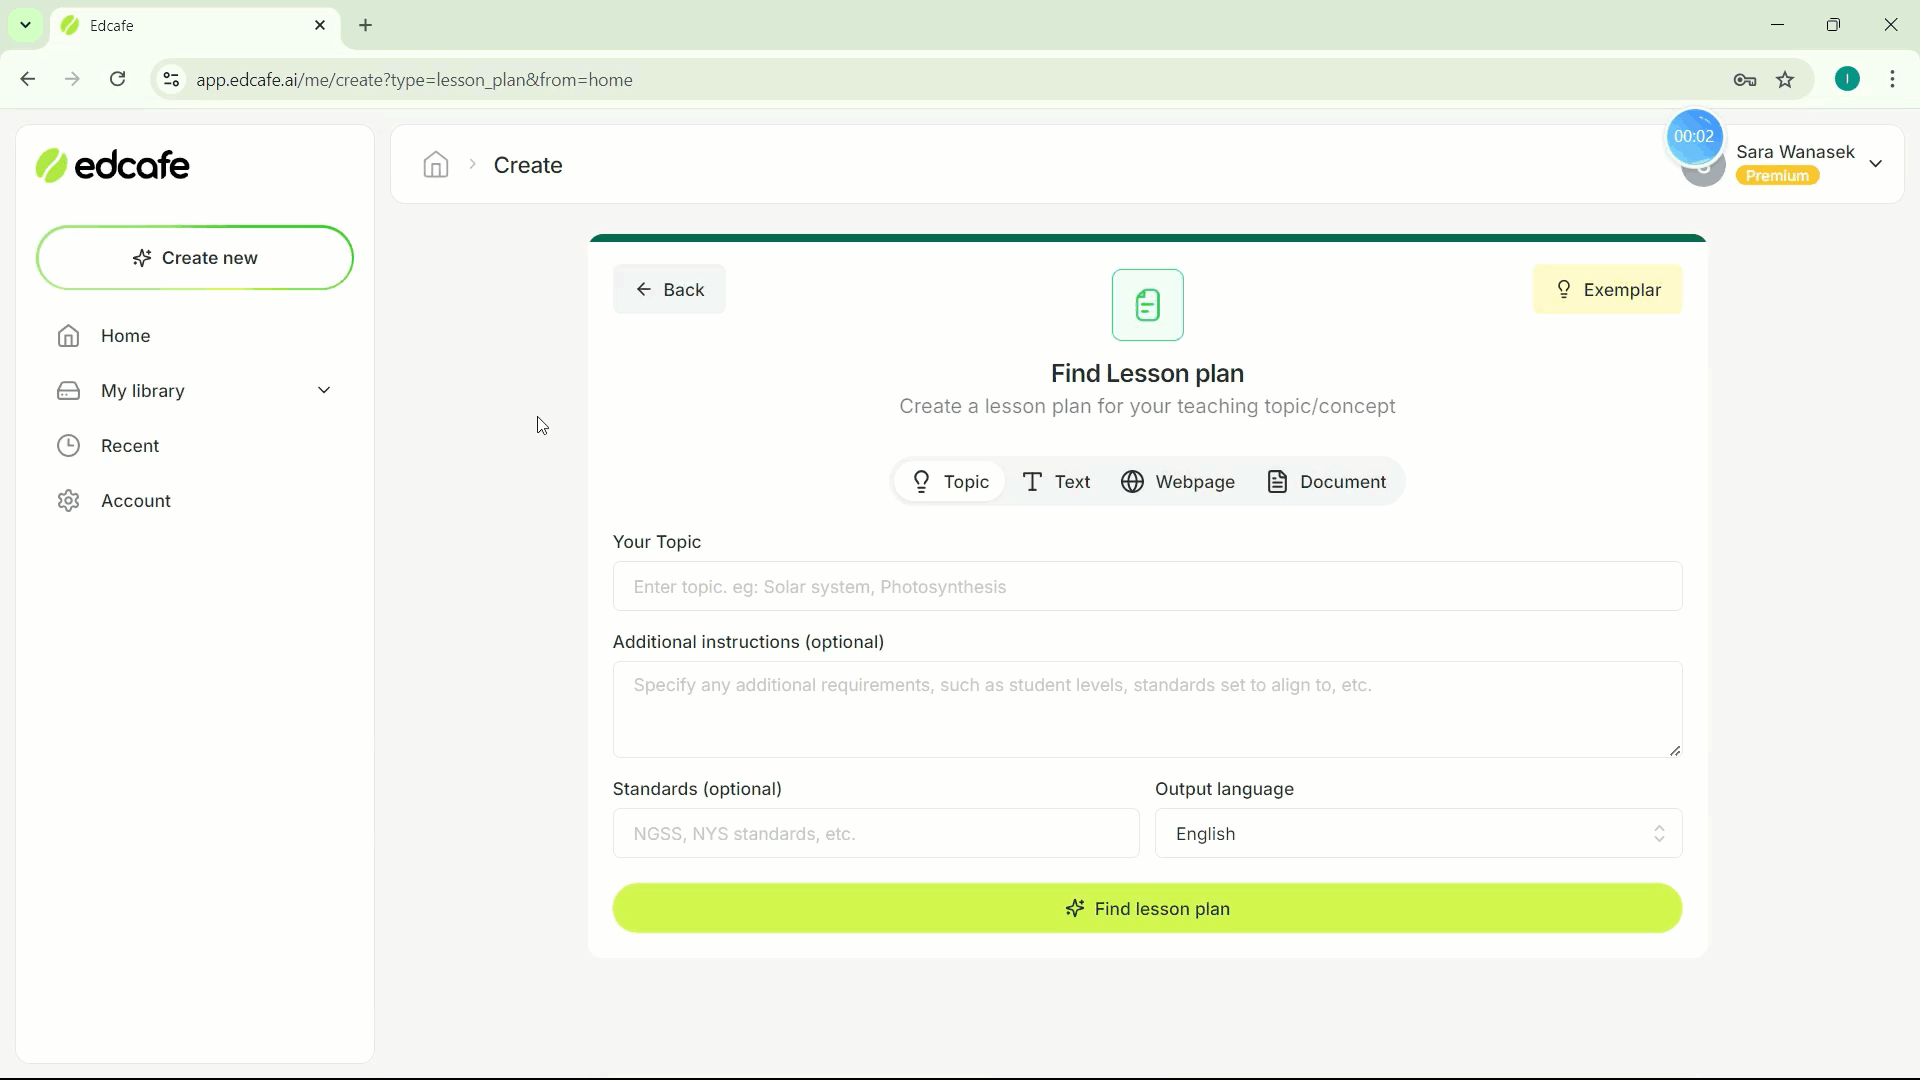Screen dimensions: 1920x1080
Task: Click the Create breadcrumb text
Action: tap(528, 165)
